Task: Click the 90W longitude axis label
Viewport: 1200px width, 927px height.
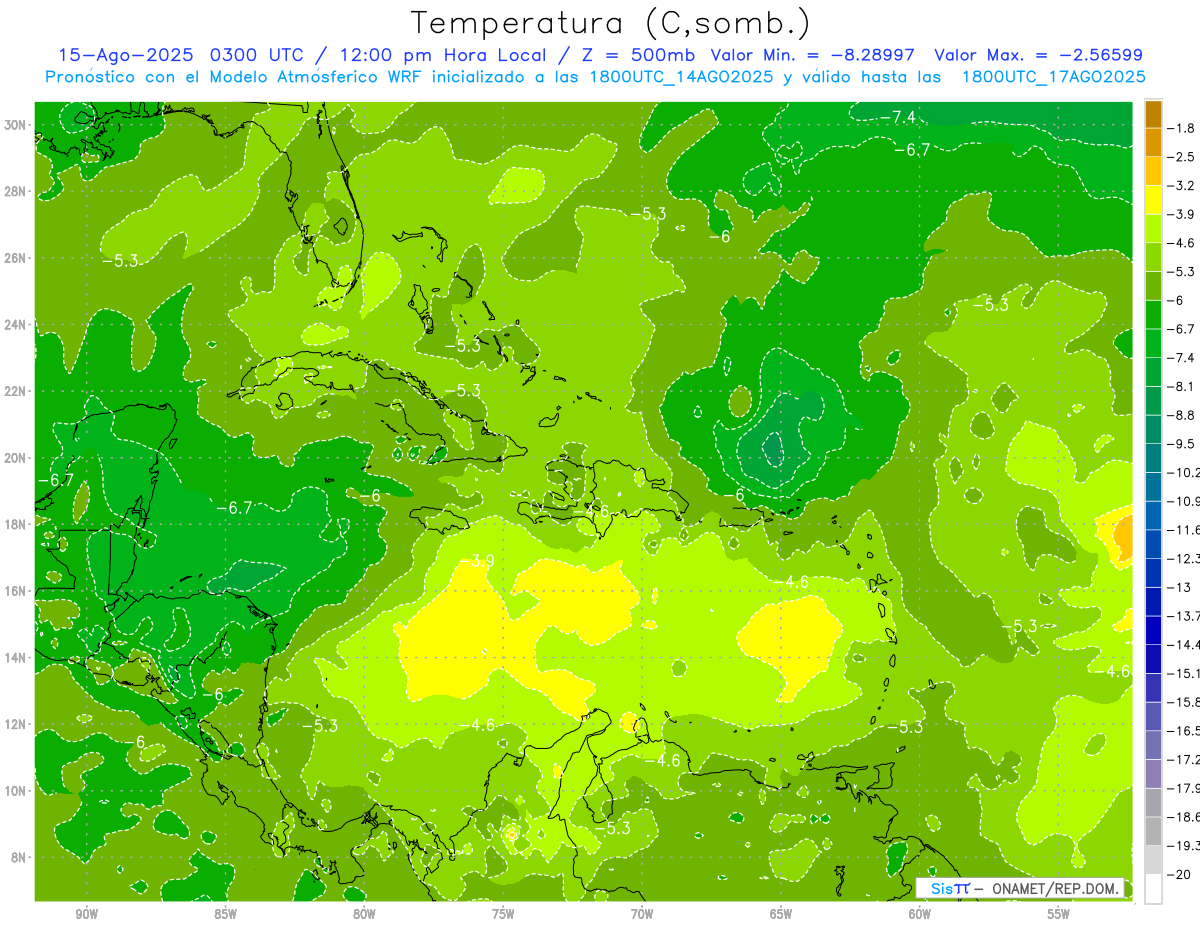Action: (x=86, y=915)
